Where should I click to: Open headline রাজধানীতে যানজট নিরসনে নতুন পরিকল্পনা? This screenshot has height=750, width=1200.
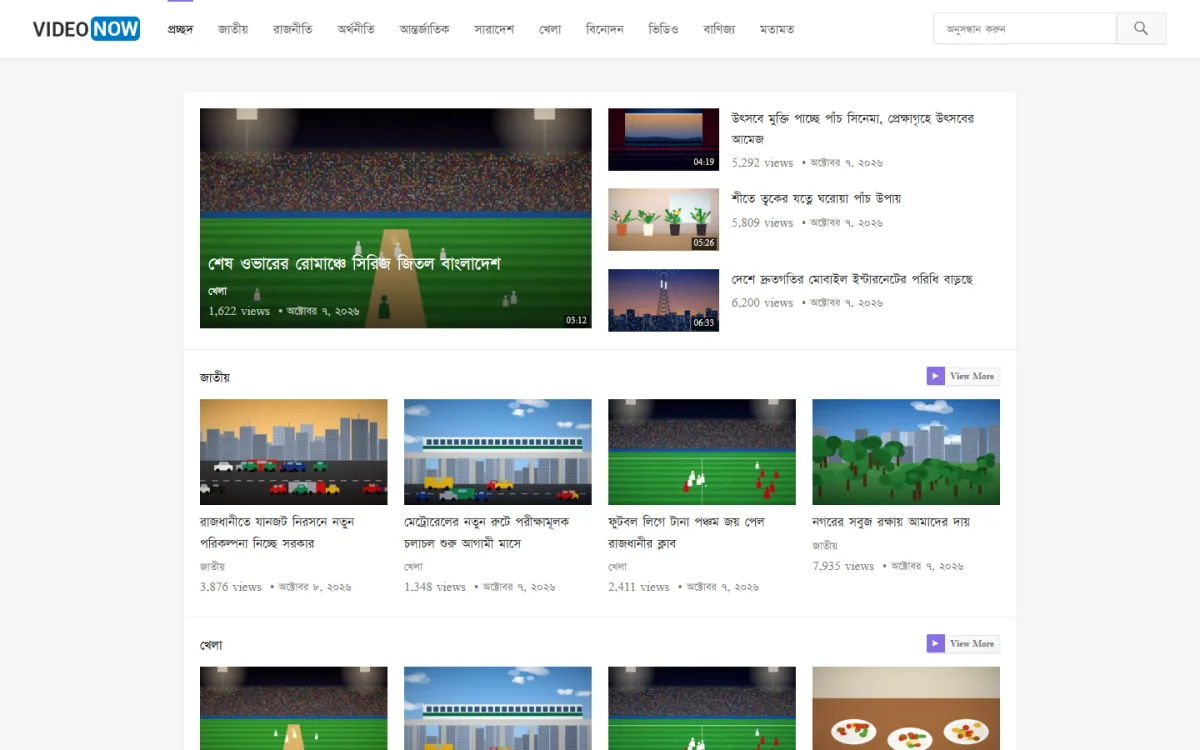277,532
